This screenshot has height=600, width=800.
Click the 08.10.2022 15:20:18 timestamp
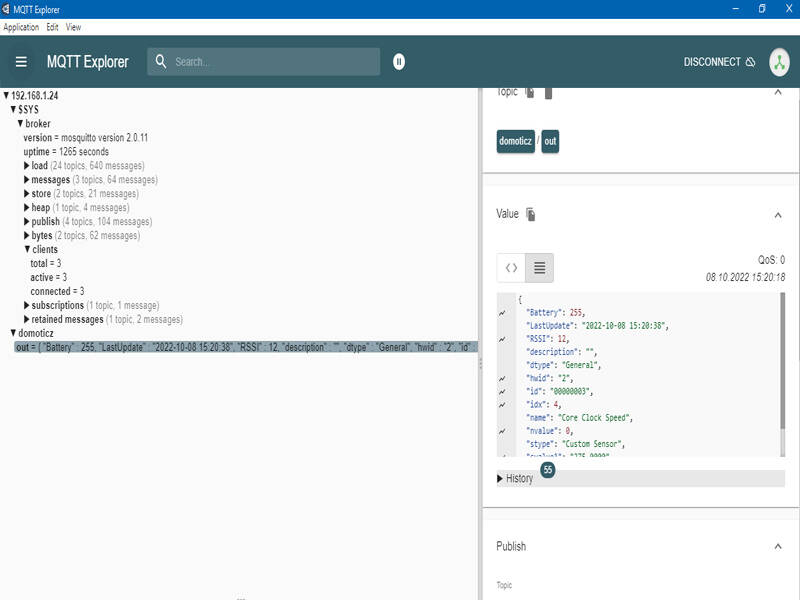(745, 277)
